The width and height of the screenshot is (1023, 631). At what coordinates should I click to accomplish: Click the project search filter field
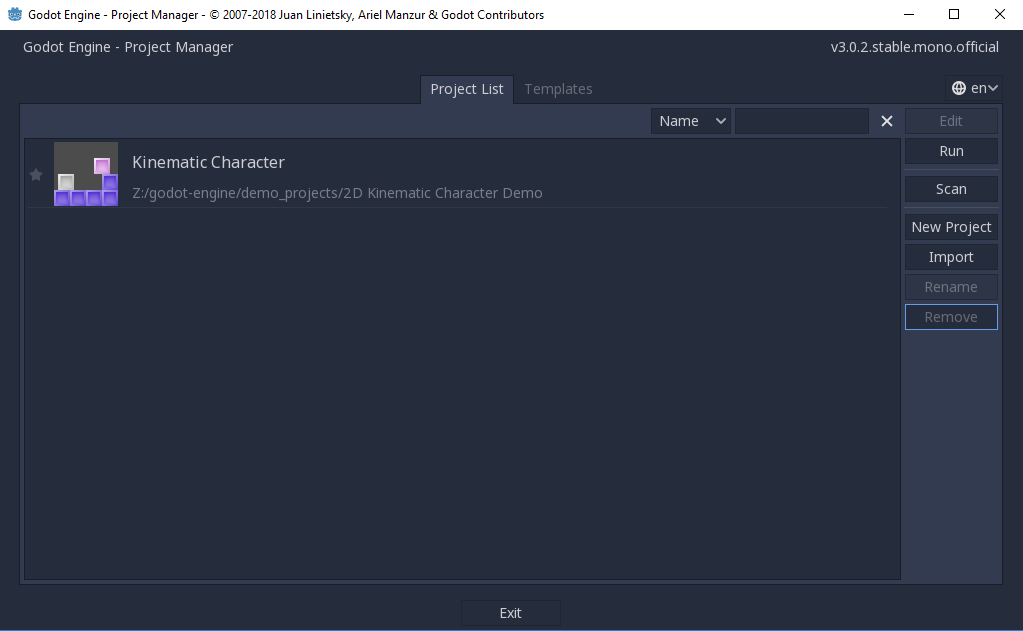800,120
